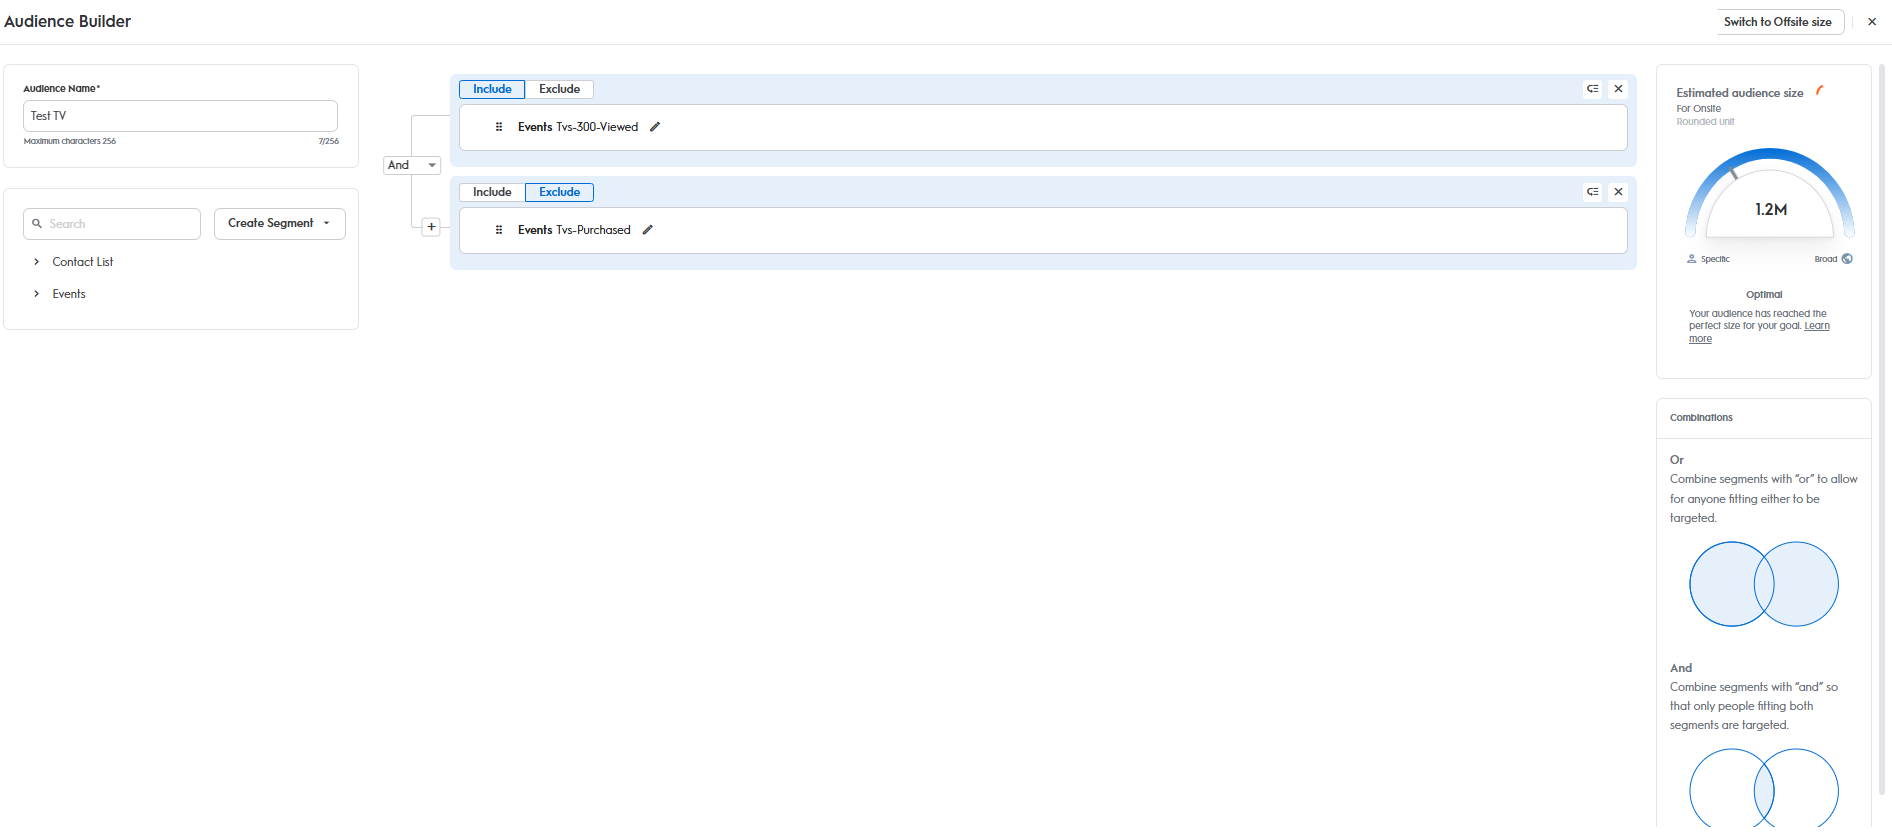Click the And combination Venn diagram
The image size is (1892, 832).
click(x=1764, y=790)
